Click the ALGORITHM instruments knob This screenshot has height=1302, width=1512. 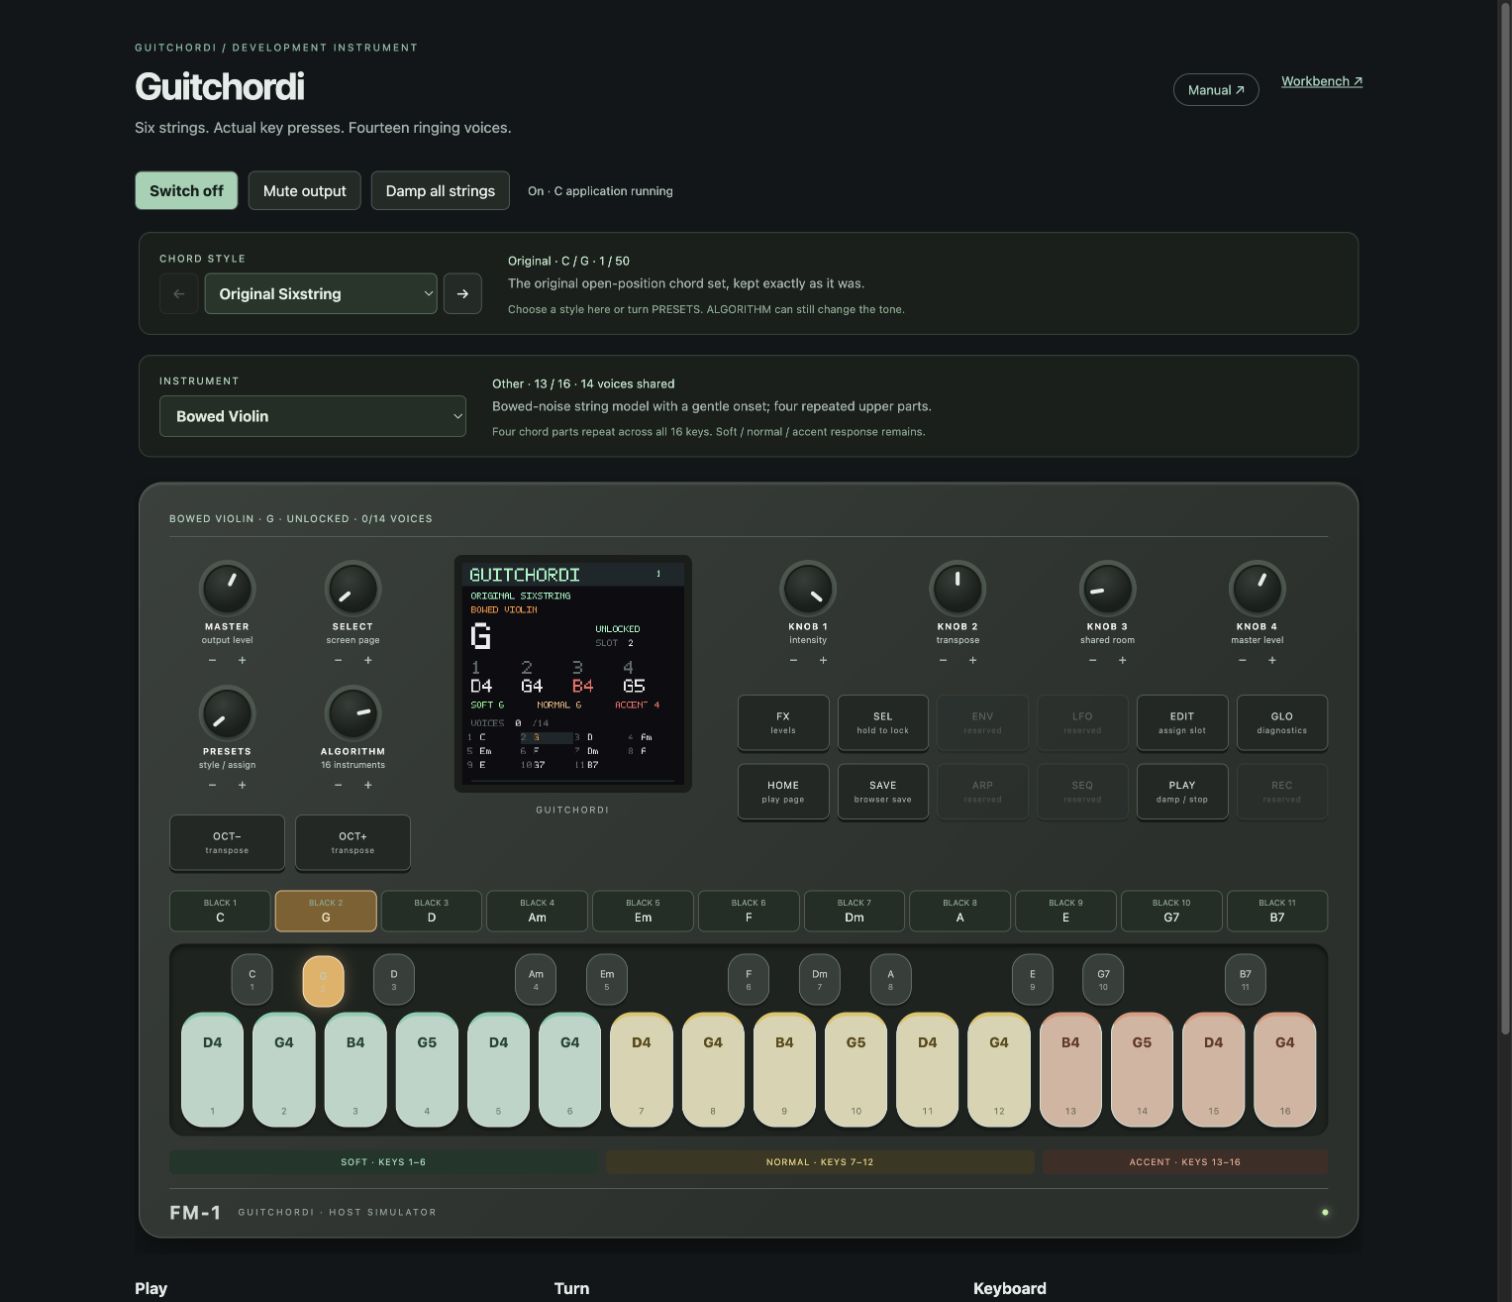point(352,713)
